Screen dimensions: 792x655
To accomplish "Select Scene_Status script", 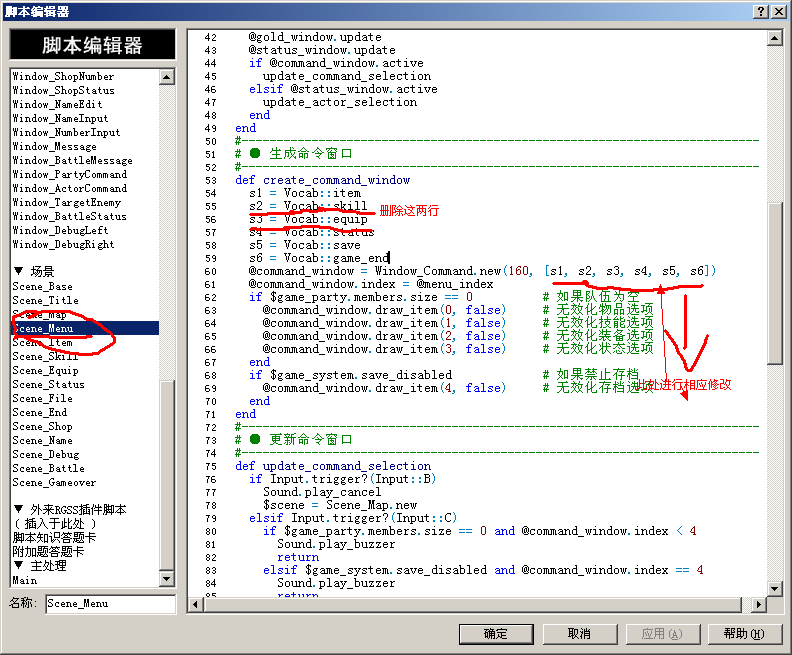I will 48,384.
